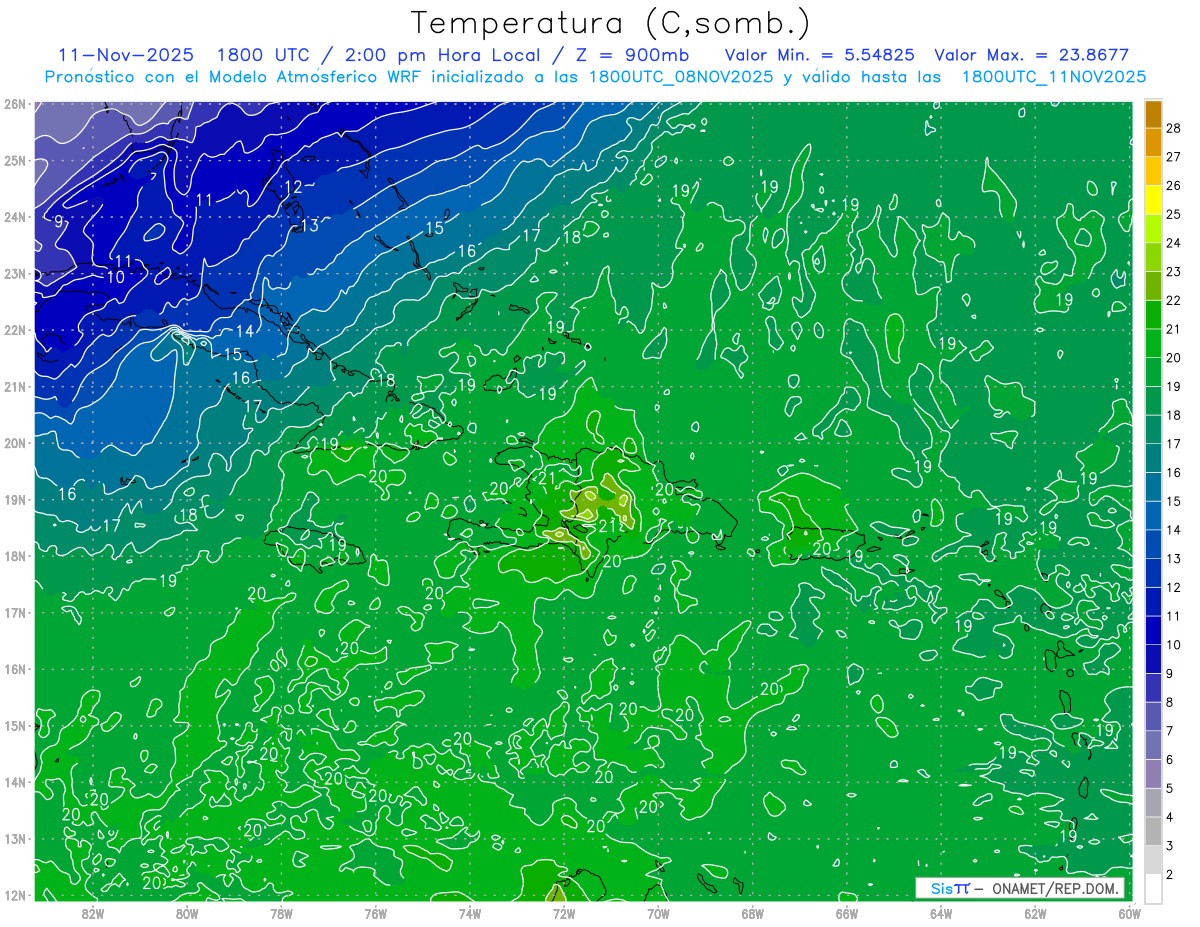Screen dimensions: 1200x927
Task: Click longitude axis label "72W"
Action: (x=563, y=913)
